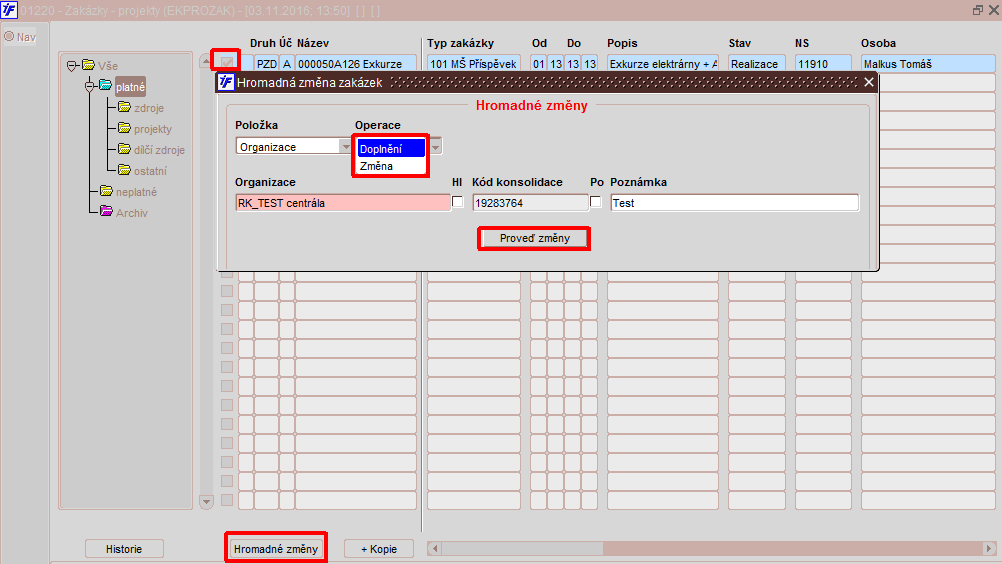Click the Kód konsolidace field 19283764
The image size is (1002, 564).
tap(530, 203)
